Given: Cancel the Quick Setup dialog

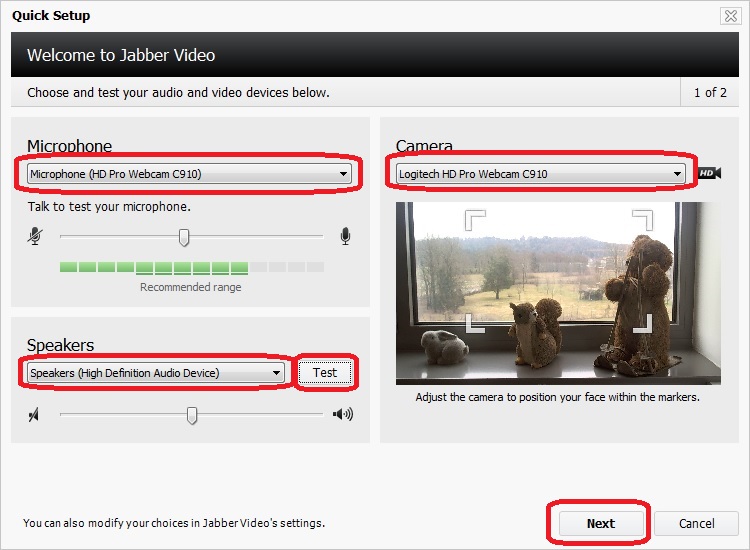Looking at the screenshot, I should [696, 524].
